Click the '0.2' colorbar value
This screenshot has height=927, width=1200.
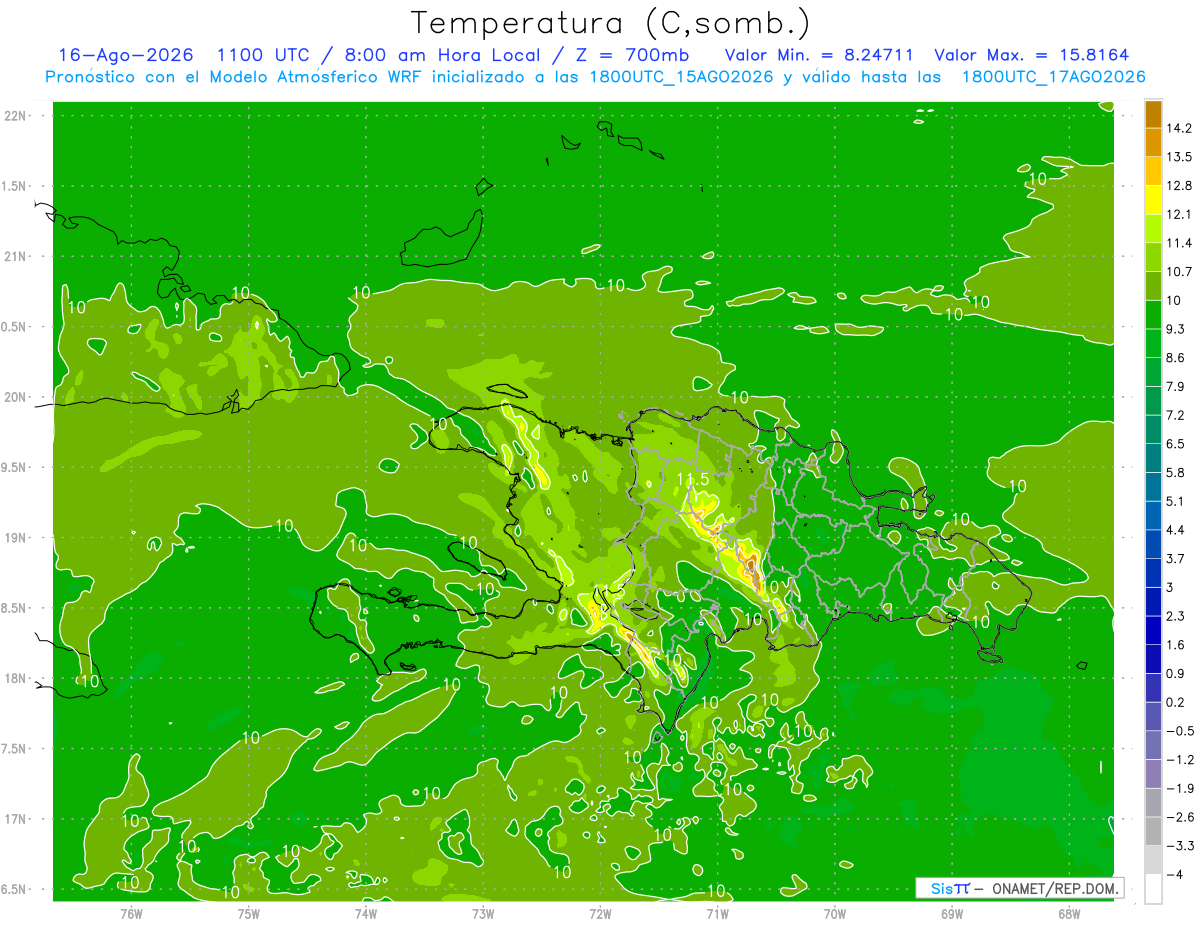tap(1175, 702)
